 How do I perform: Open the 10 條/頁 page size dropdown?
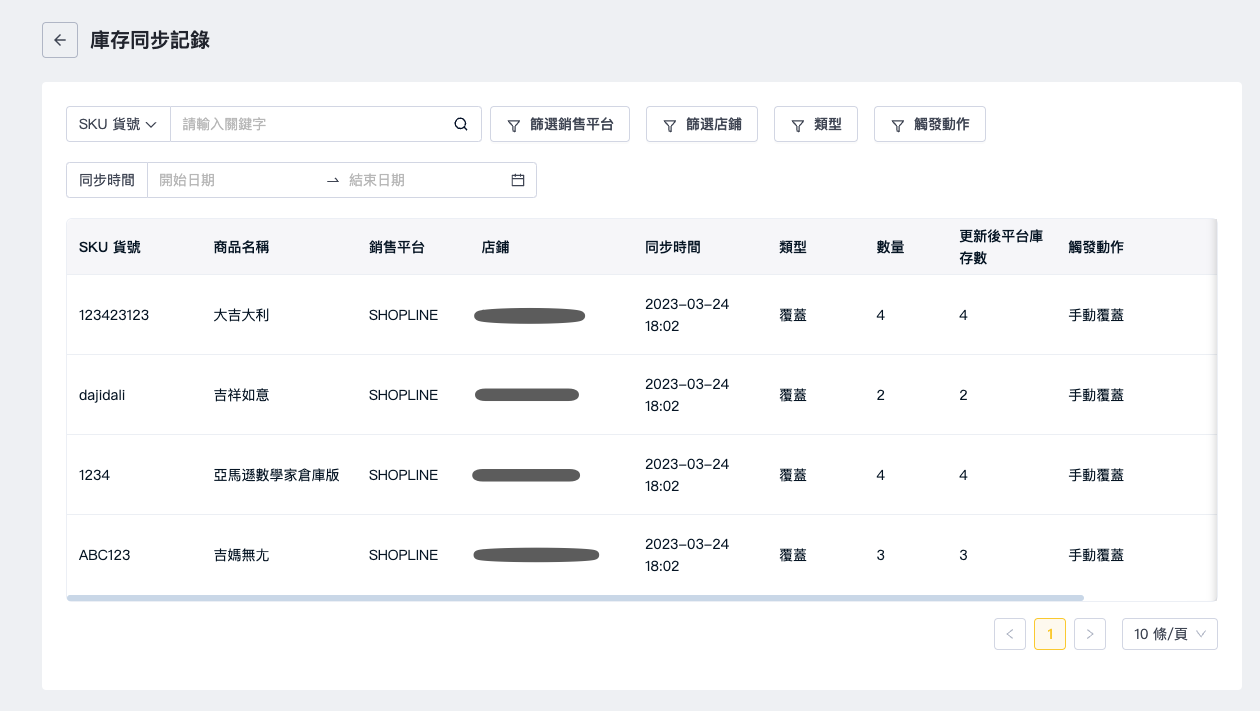(x=1169, y=634)
